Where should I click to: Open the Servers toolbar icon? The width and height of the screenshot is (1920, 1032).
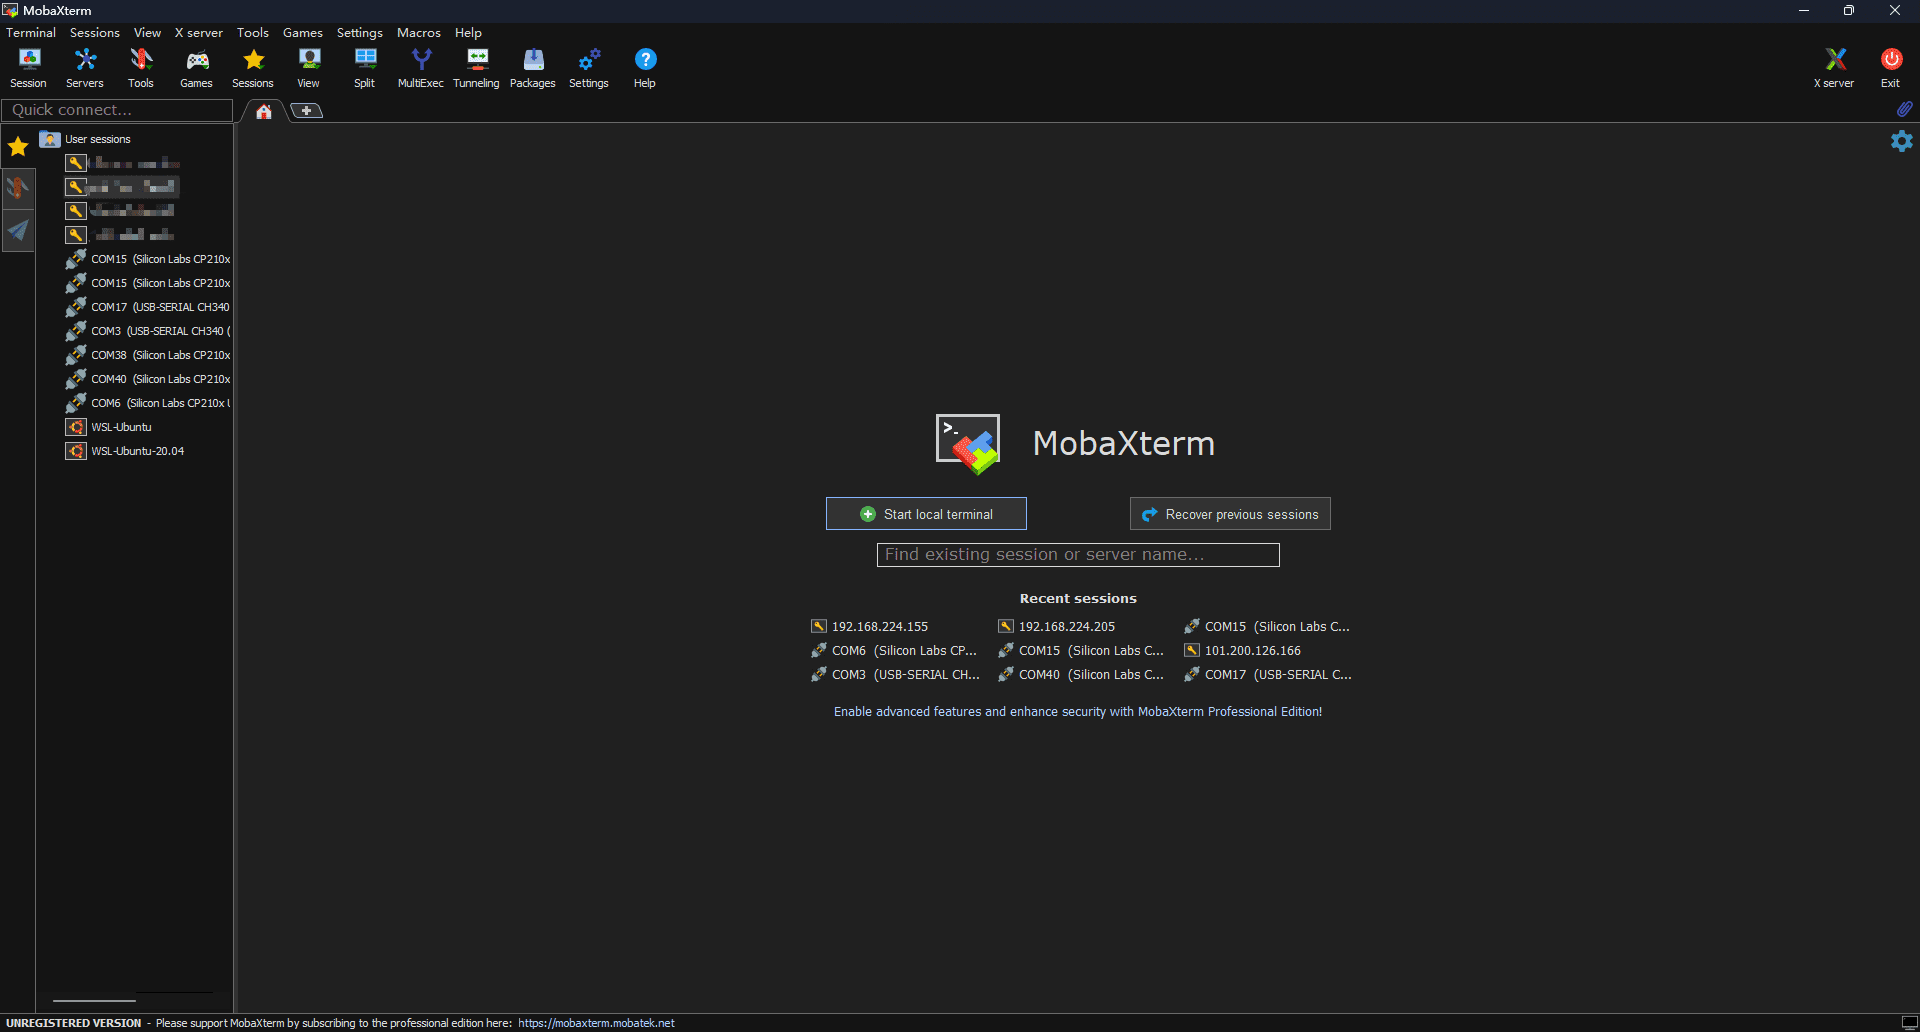(85, 68)
